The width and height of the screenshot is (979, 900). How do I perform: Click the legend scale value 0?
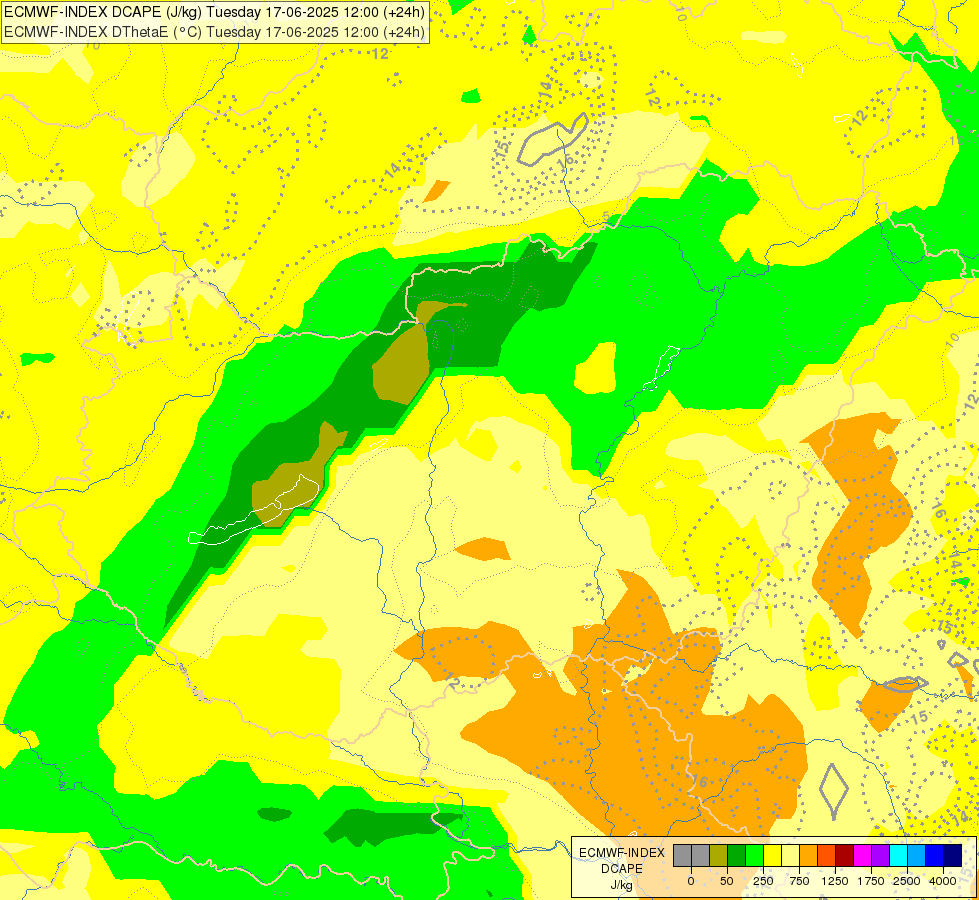[x=691, y=881]
